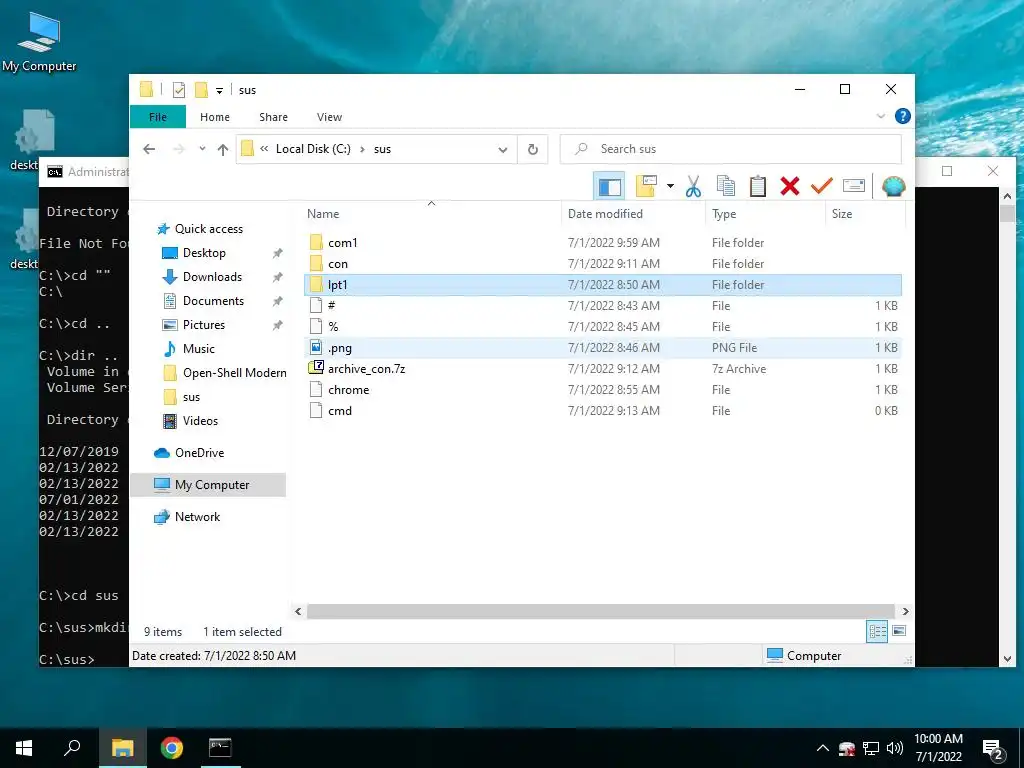
Task: Switch to the Home ribbon tab
Action: pos(215,117)
